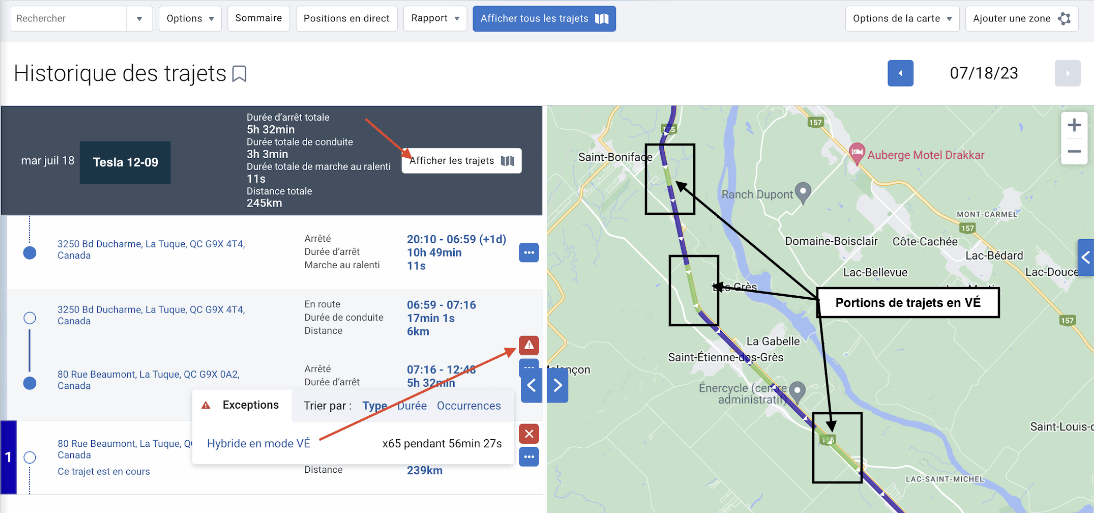1100x514 pixels.
Task: Open 3250 Bd Ducharme En route address
Action: coord(151,315)
